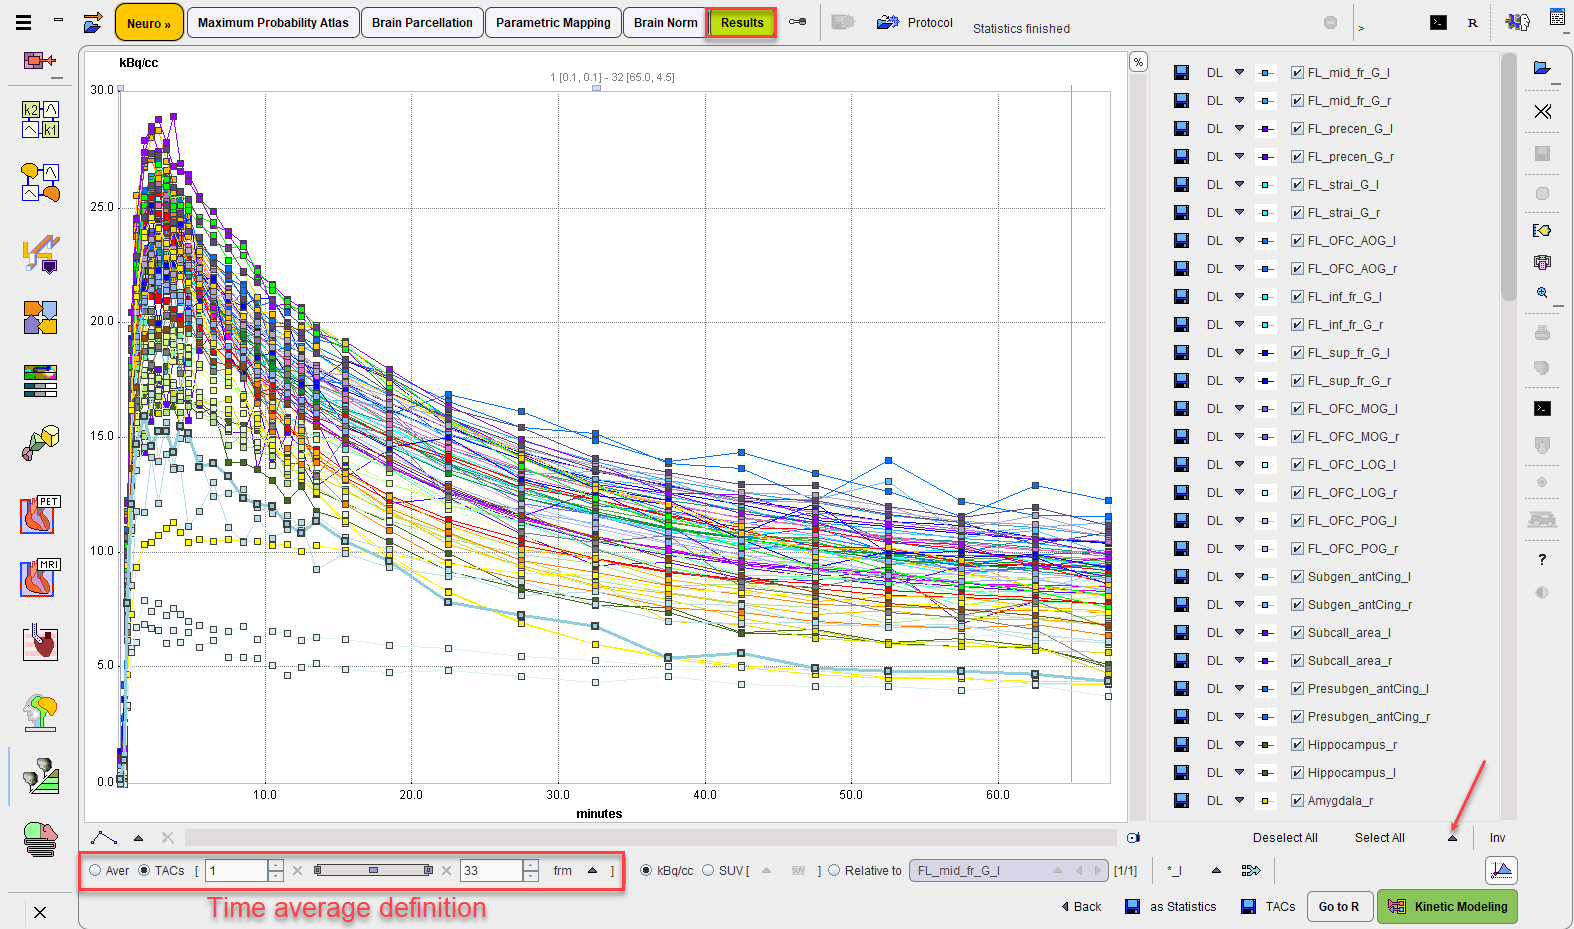Expand dropdown arrow for Subcall_area_l row
Viewport: 1574px width, 929px height.
1239,632
